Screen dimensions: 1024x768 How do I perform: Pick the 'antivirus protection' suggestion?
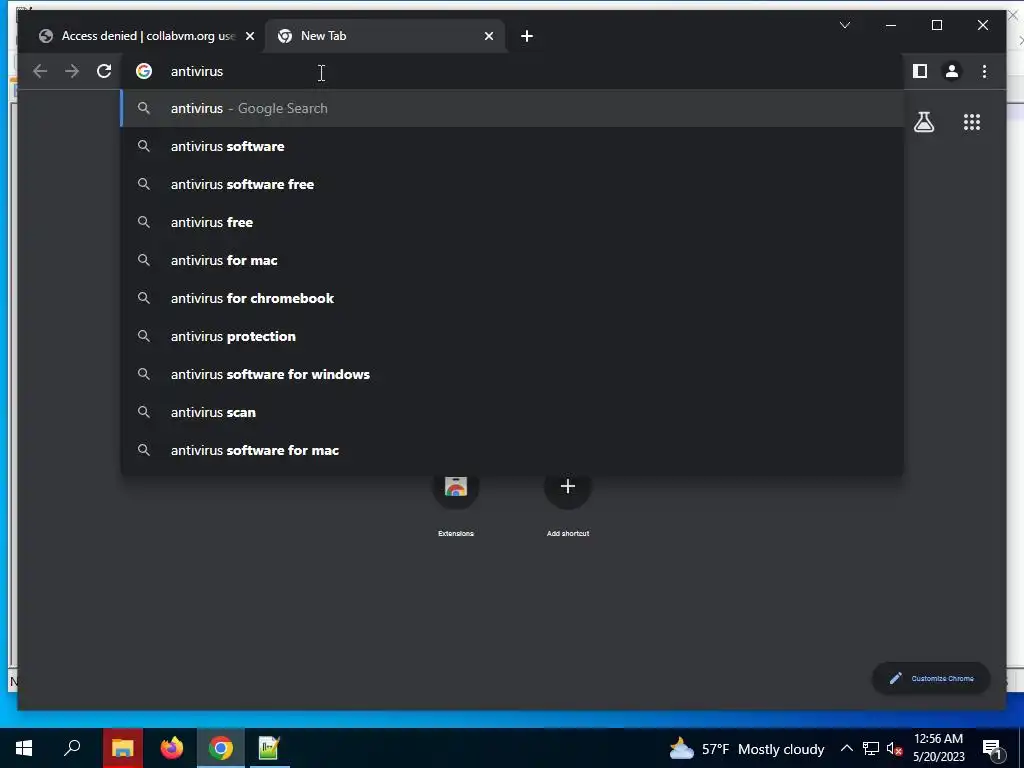pos(513,336)
